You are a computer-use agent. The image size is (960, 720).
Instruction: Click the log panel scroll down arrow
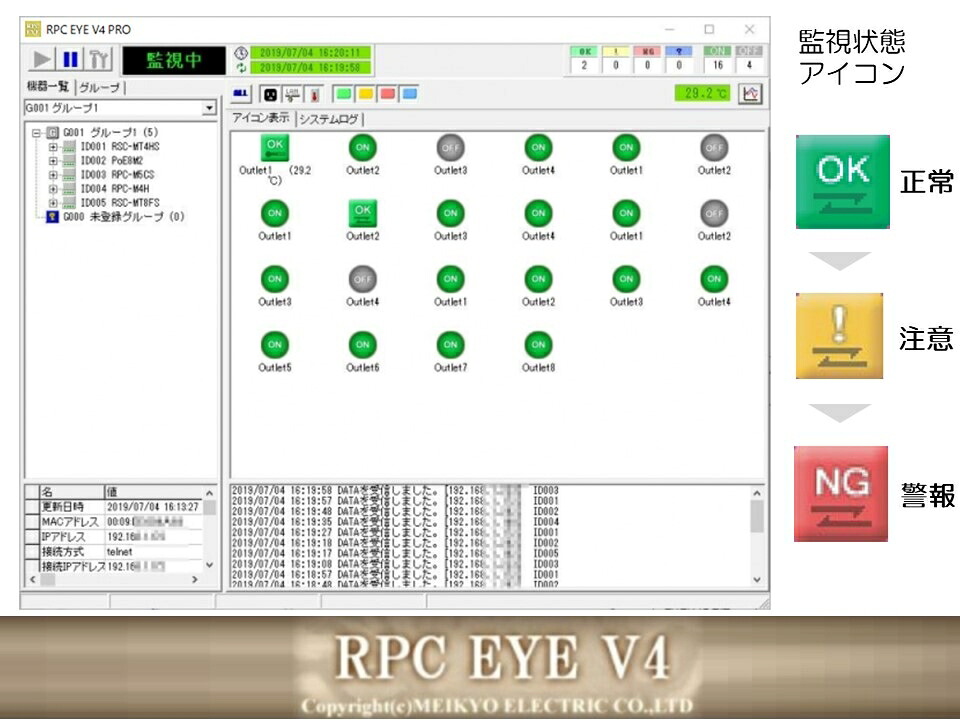(x=757, y=579)
